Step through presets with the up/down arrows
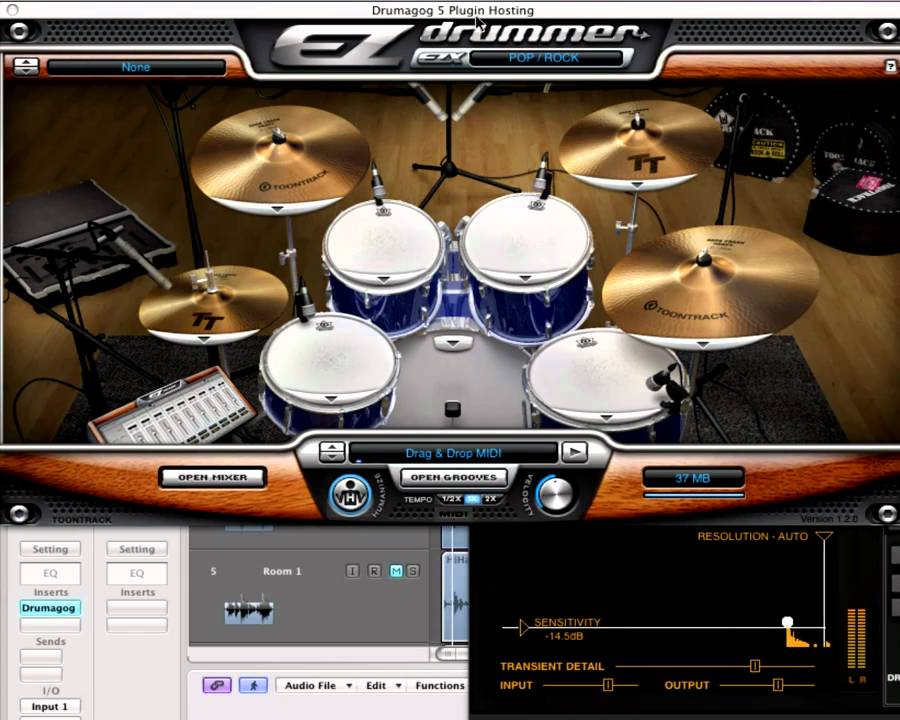The image size is (900, 720). [x=26, y=67]
